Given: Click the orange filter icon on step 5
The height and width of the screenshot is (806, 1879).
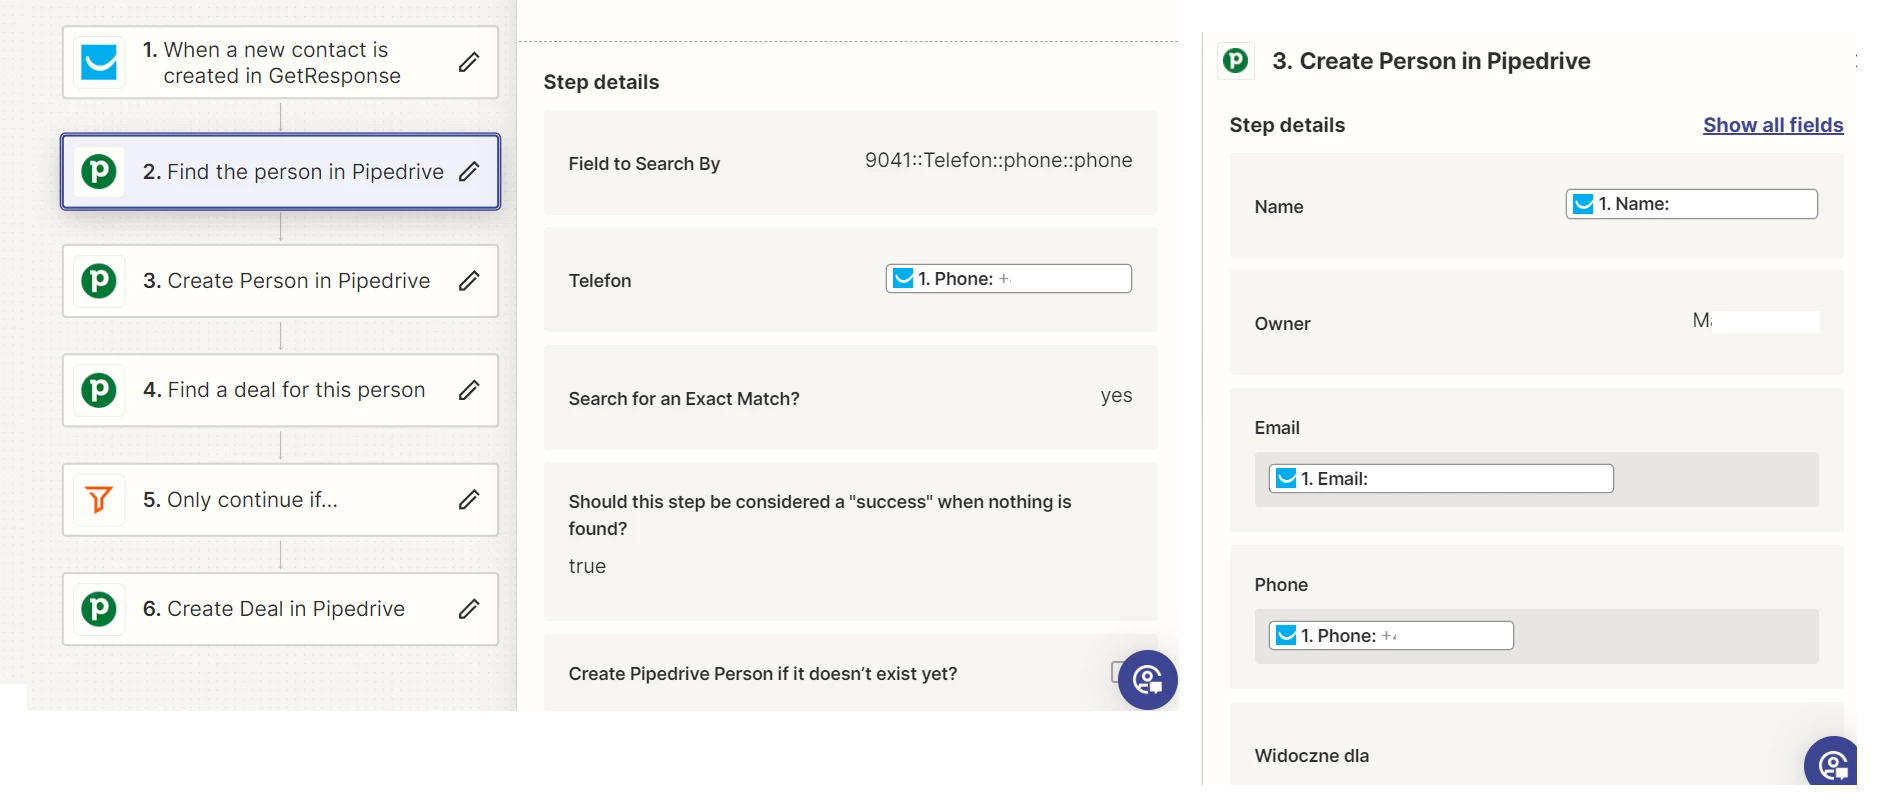Looking at the screenshot, I should point(100,500).
